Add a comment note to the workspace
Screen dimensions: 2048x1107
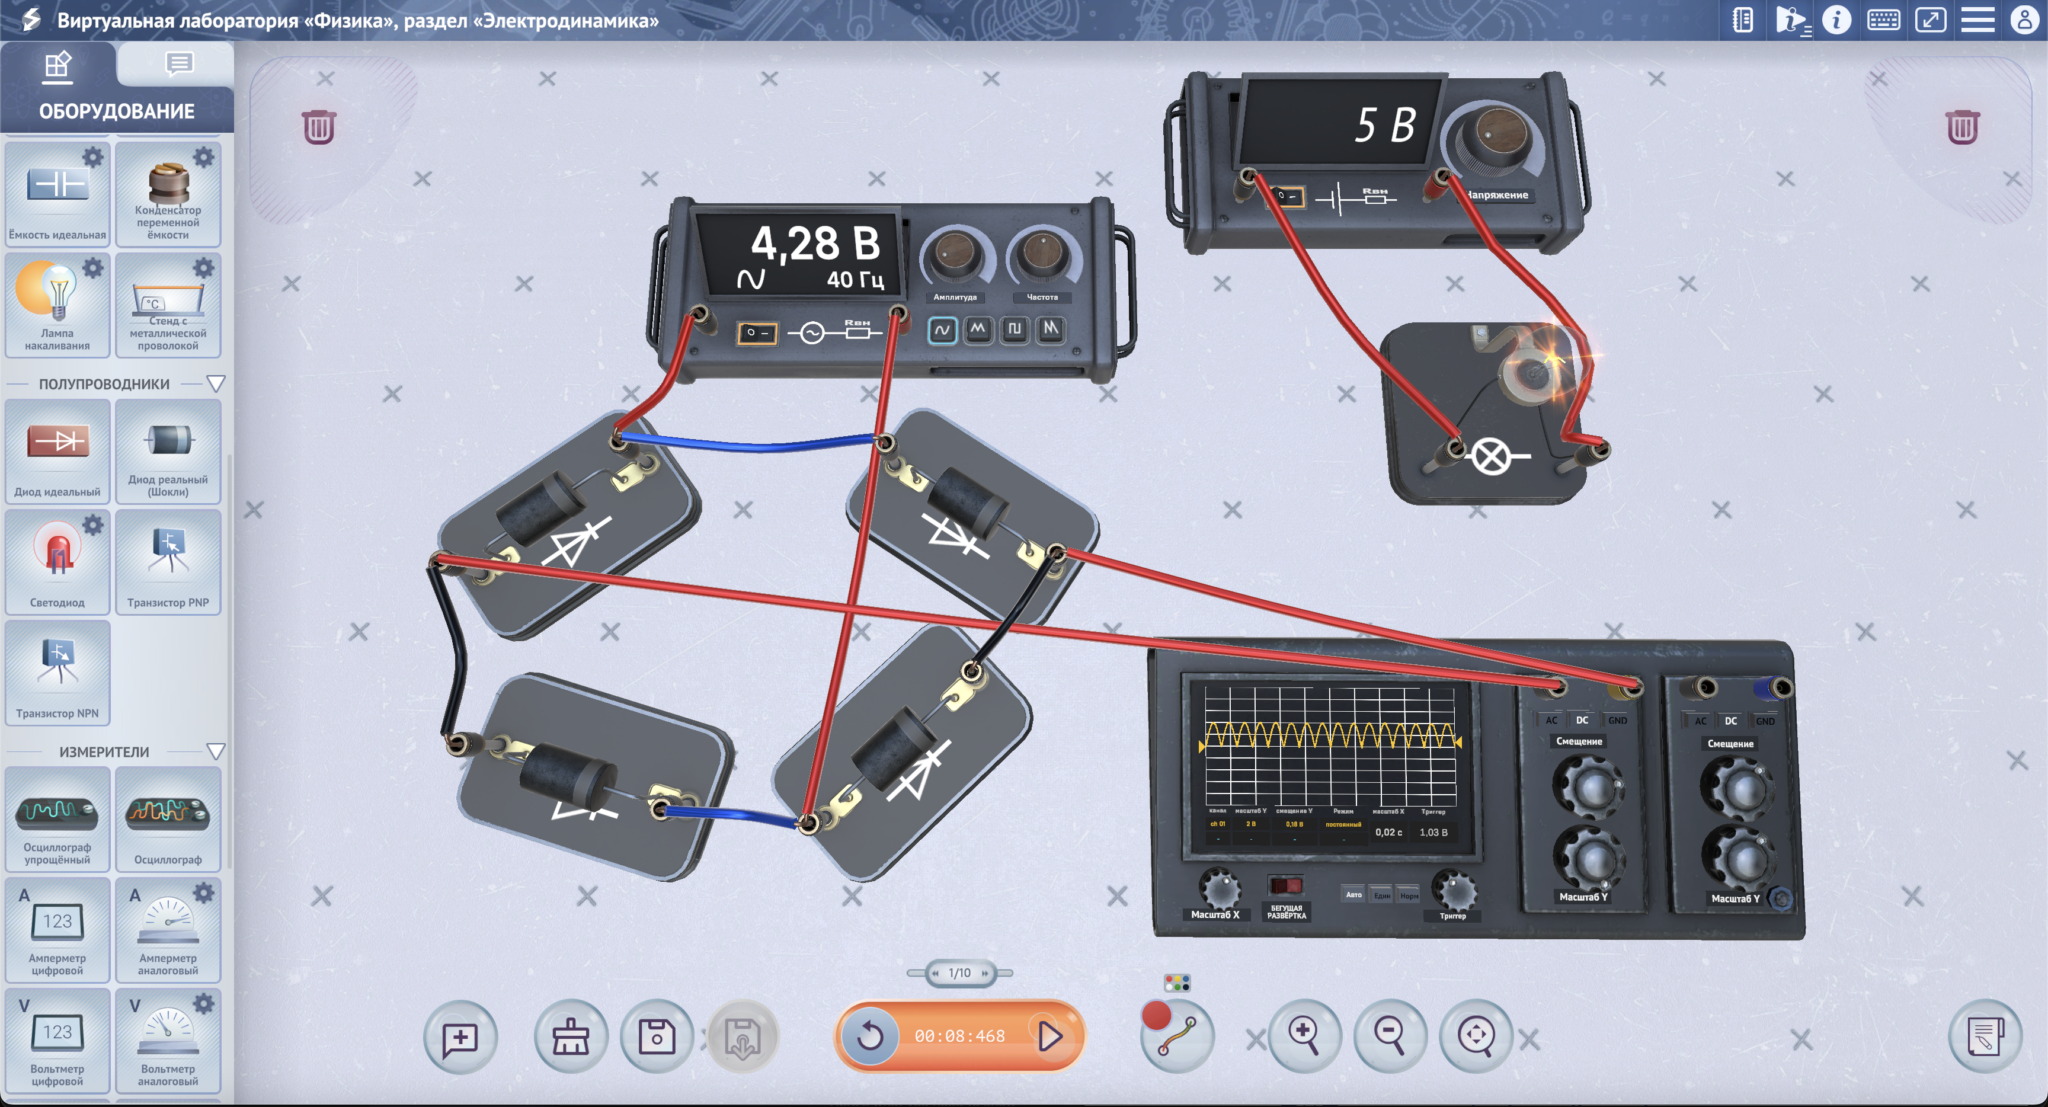pos(460,1038)
